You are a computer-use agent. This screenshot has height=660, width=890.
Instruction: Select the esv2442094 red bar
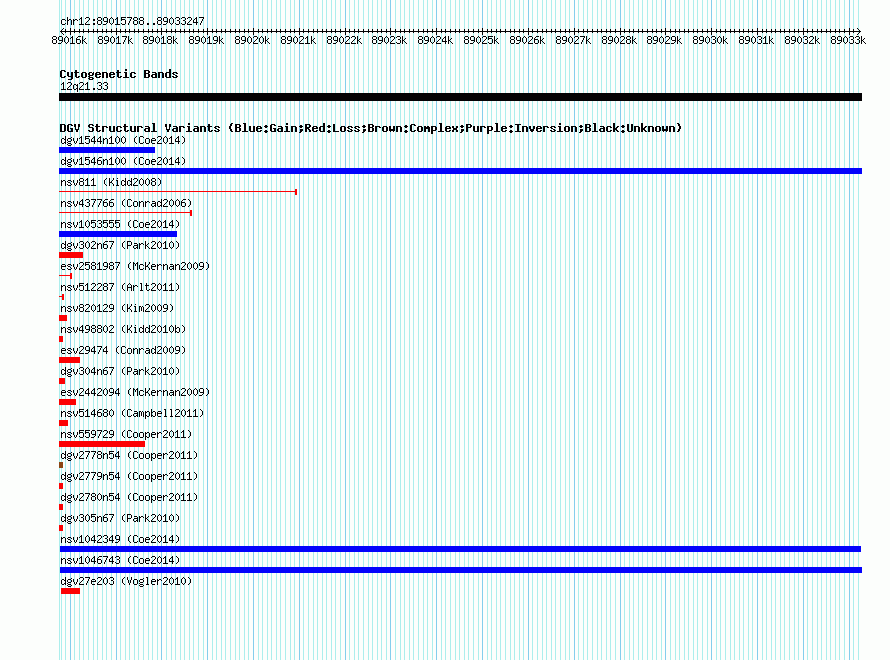[68, 402]
